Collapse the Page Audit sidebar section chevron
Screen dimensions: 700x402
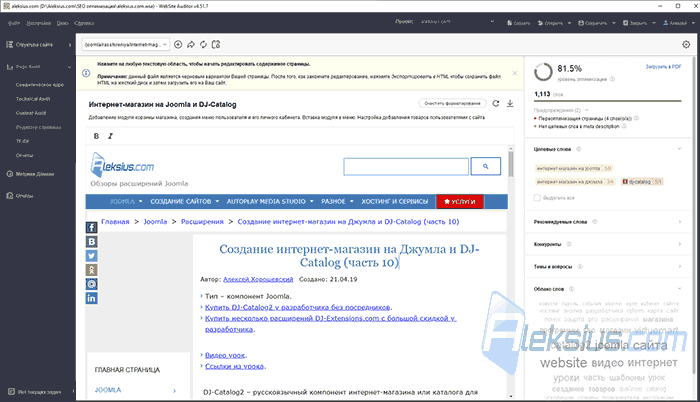tap(70, 67)
